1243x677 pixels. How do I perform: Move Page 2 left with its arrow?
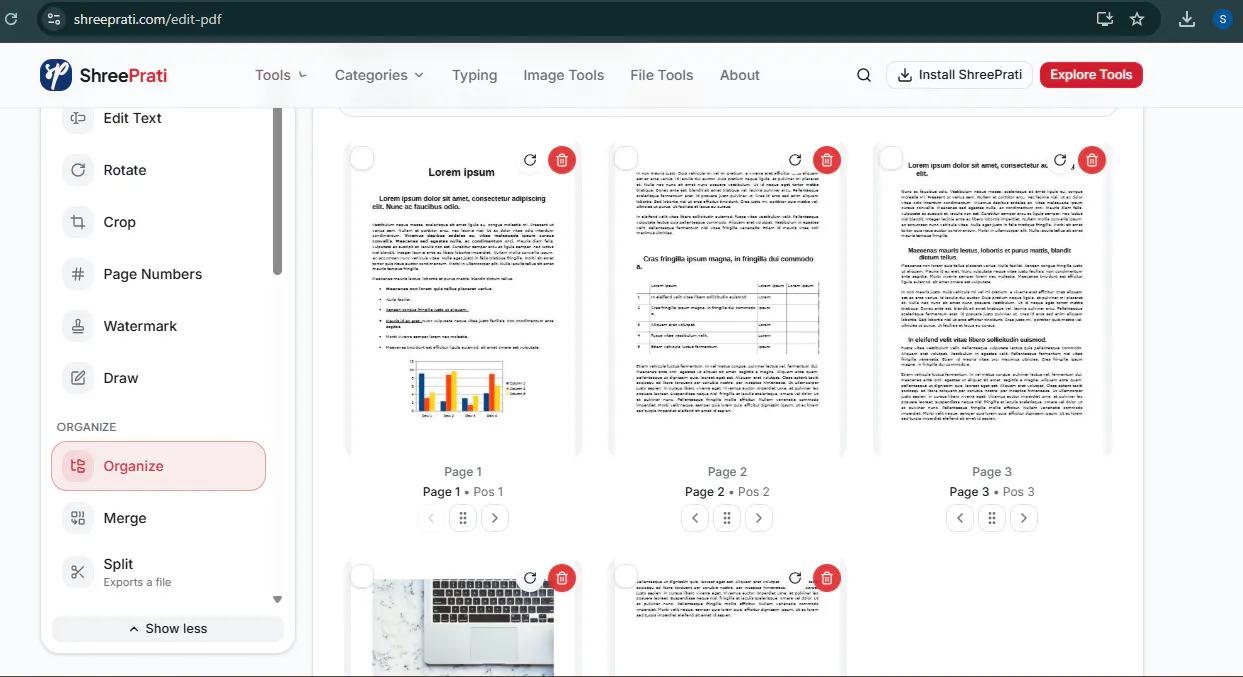pyautogui.click(x=696, y=518)
